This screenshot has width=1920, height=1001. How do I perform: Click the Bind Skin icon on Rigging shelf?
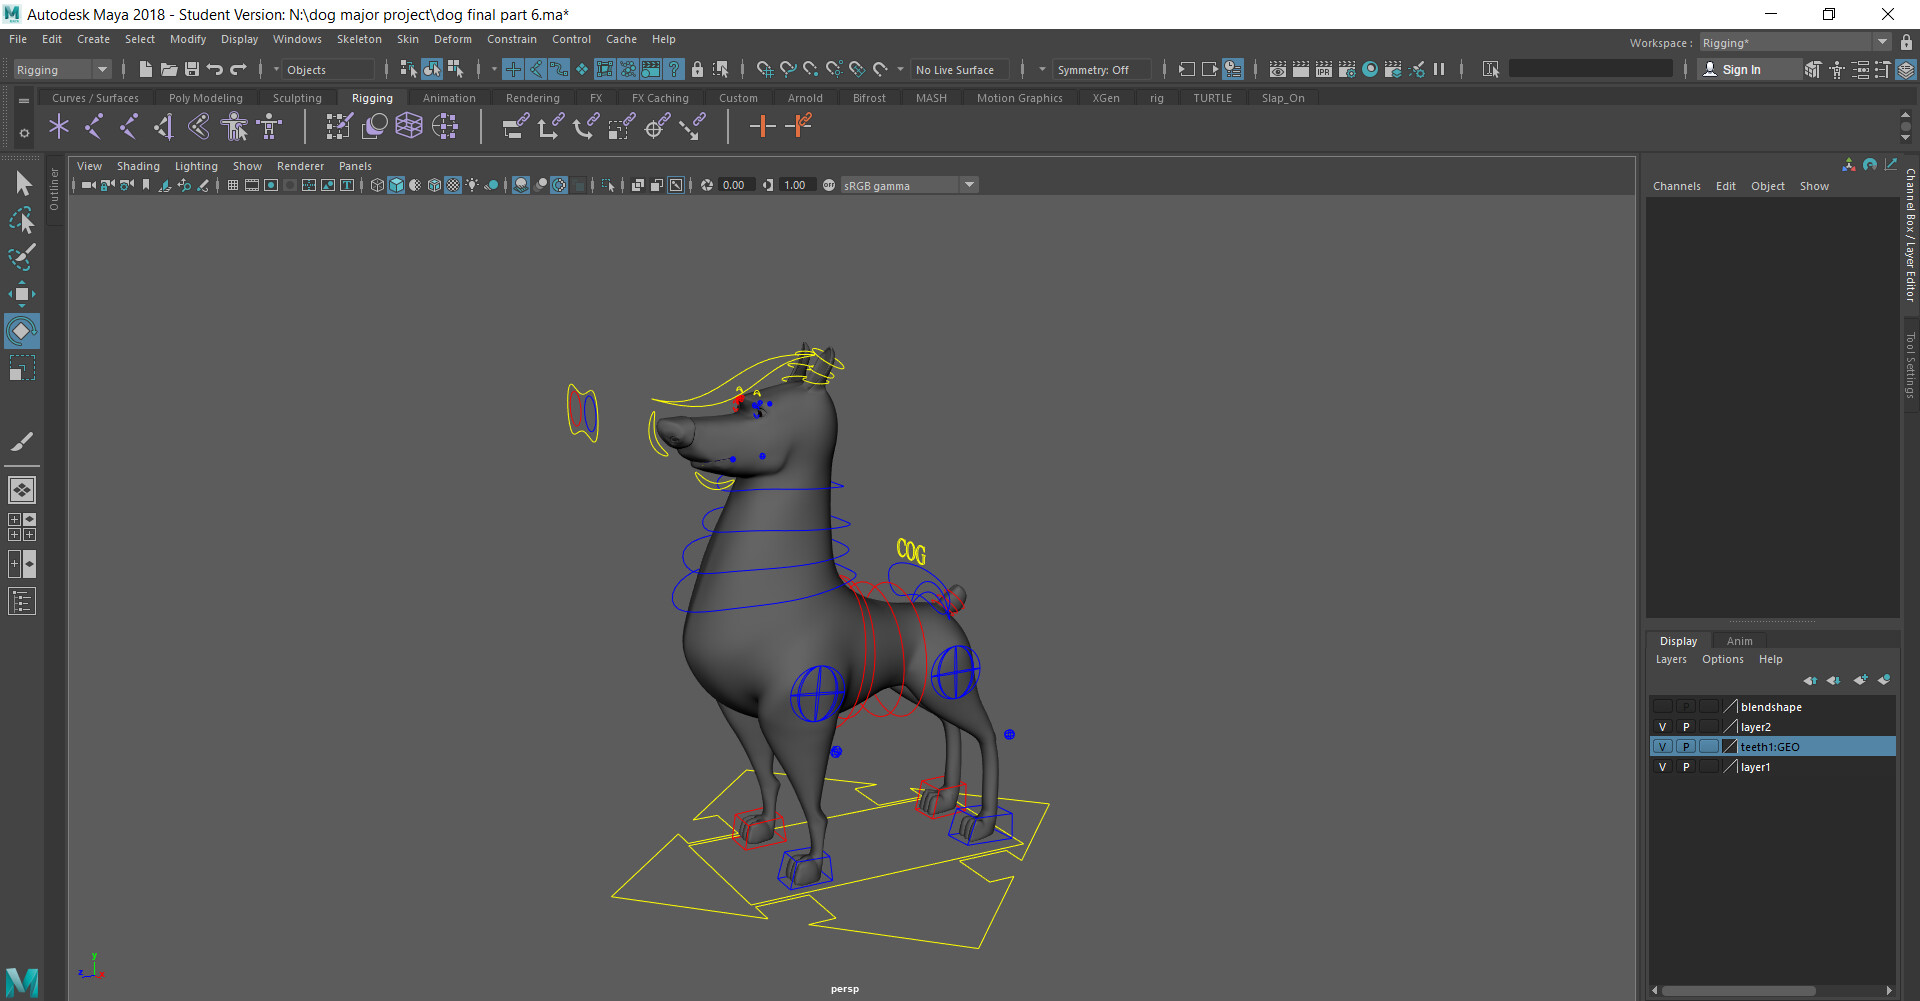pyautogui.click(x=338, y=126)
